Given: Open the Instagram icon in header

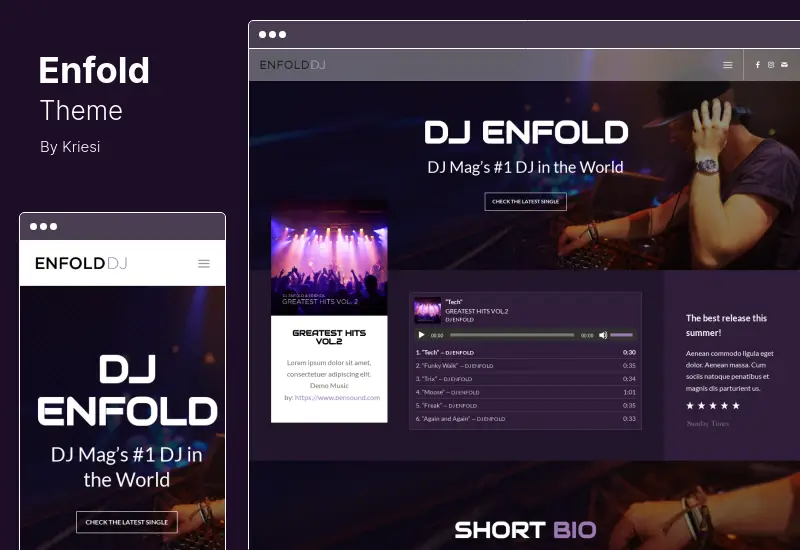Looking at the screenshot, I should pyautogui.click(x=771, y=65).
